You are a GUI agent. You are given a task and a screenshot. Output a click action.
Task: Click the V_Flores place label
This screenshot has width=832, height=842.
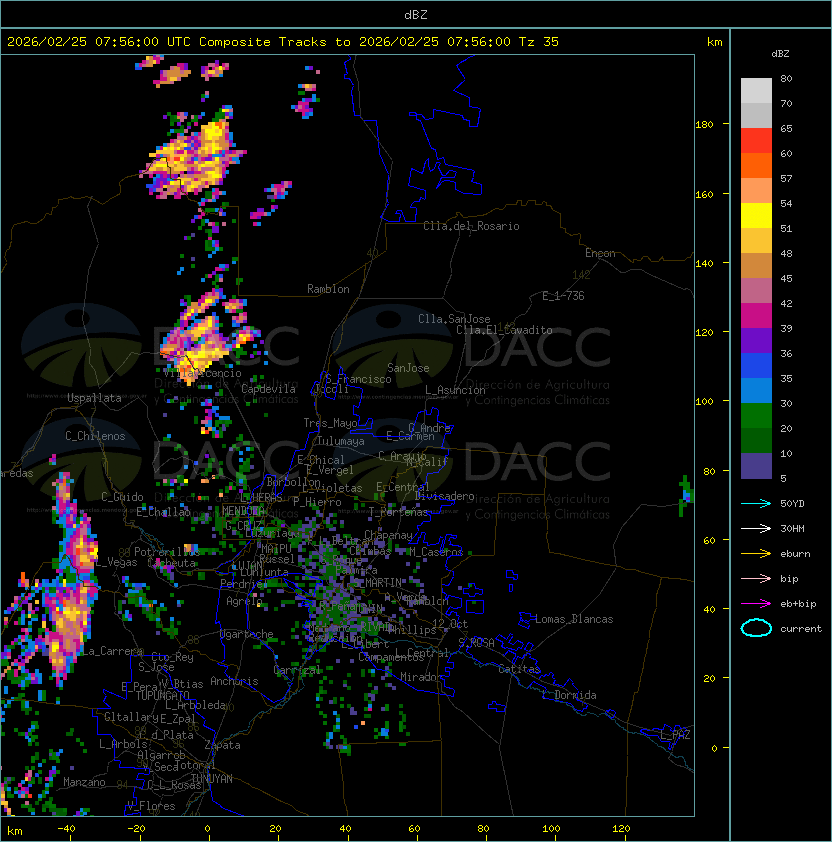[x=151, y=806]
